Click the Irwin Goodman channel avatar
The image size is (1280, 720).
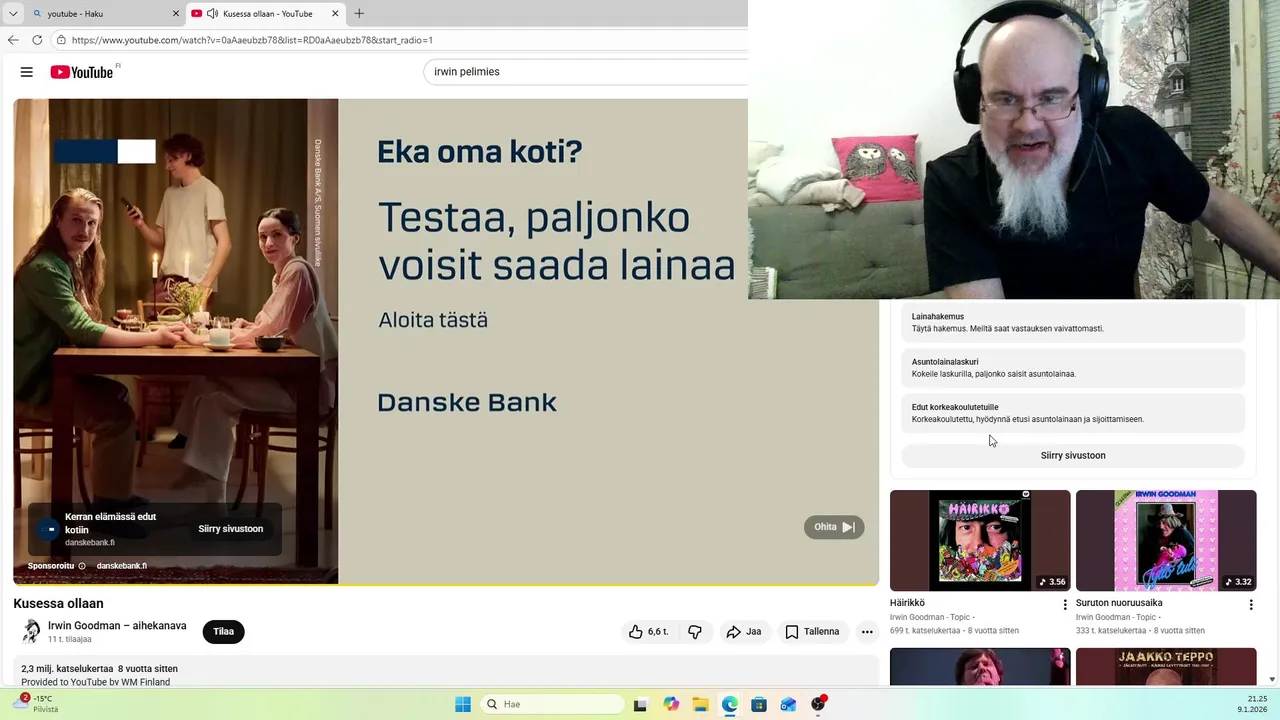click(x=31, y=631)
